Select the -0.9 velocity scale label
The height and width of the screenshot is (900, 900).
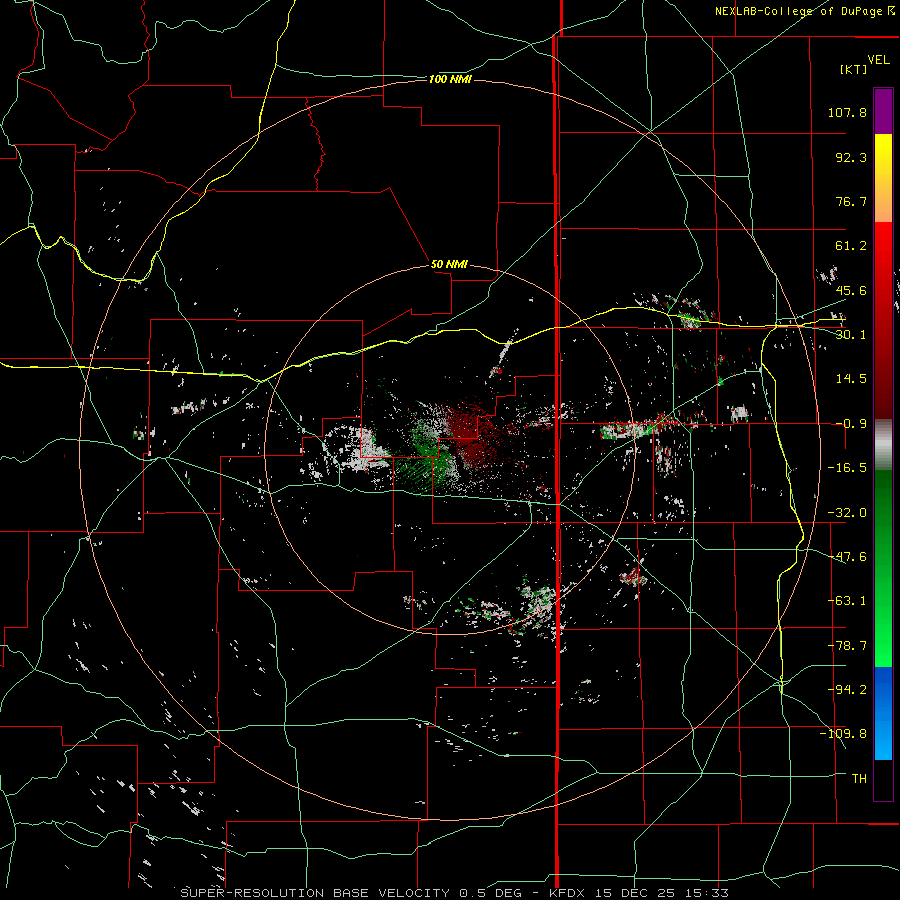pyautogui.click(x=851, y=424)
